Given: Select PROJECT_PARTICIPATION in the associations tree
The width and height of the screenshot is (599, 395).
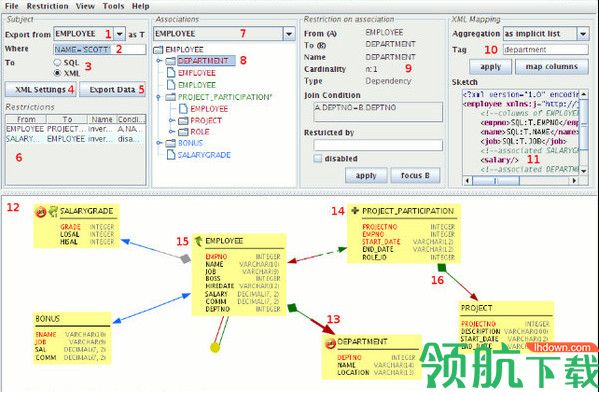Looking at the screenshot, I should [x=225, y=97].
